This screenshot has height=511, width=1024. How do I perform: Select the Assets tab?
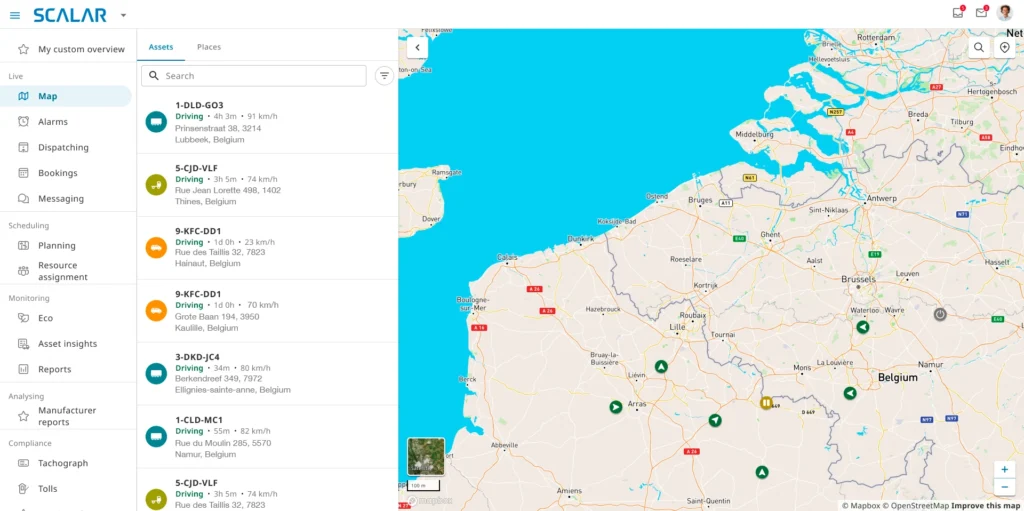161,47
